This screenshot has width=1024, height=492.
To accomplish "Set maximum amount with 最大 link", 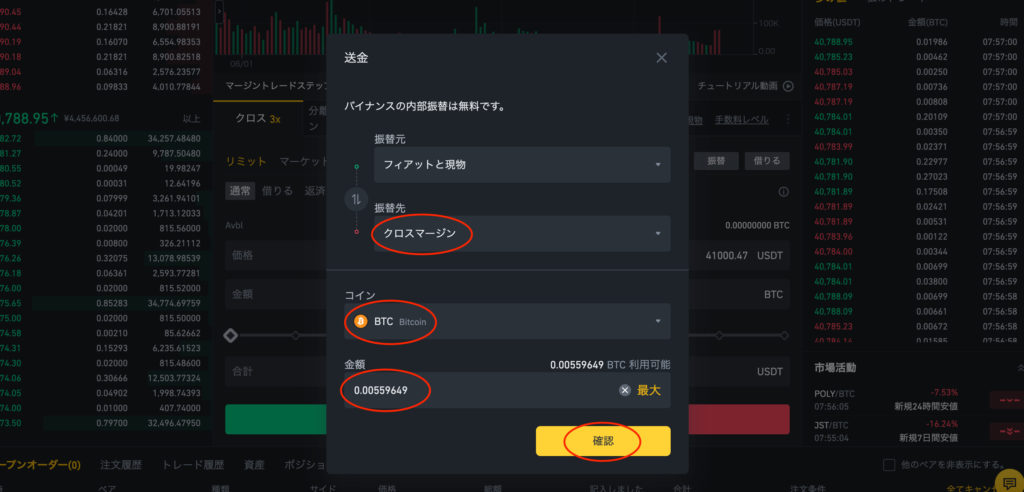I will click(648, 390).
